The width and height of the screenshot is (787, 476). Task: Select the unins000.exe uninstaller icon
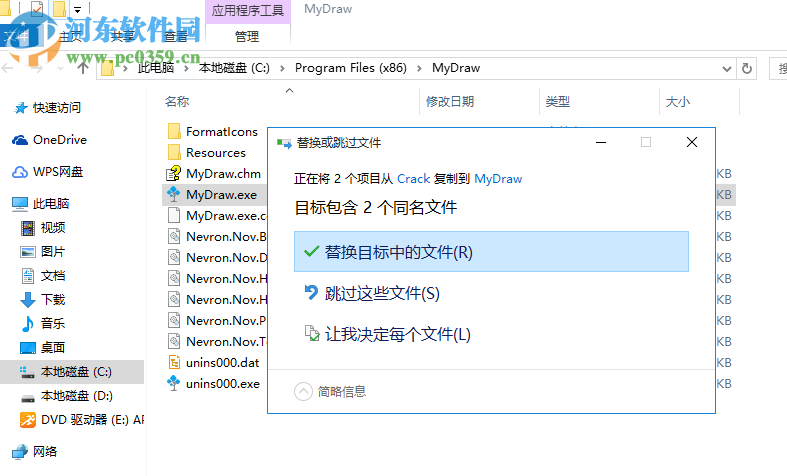tap(174, 383)
